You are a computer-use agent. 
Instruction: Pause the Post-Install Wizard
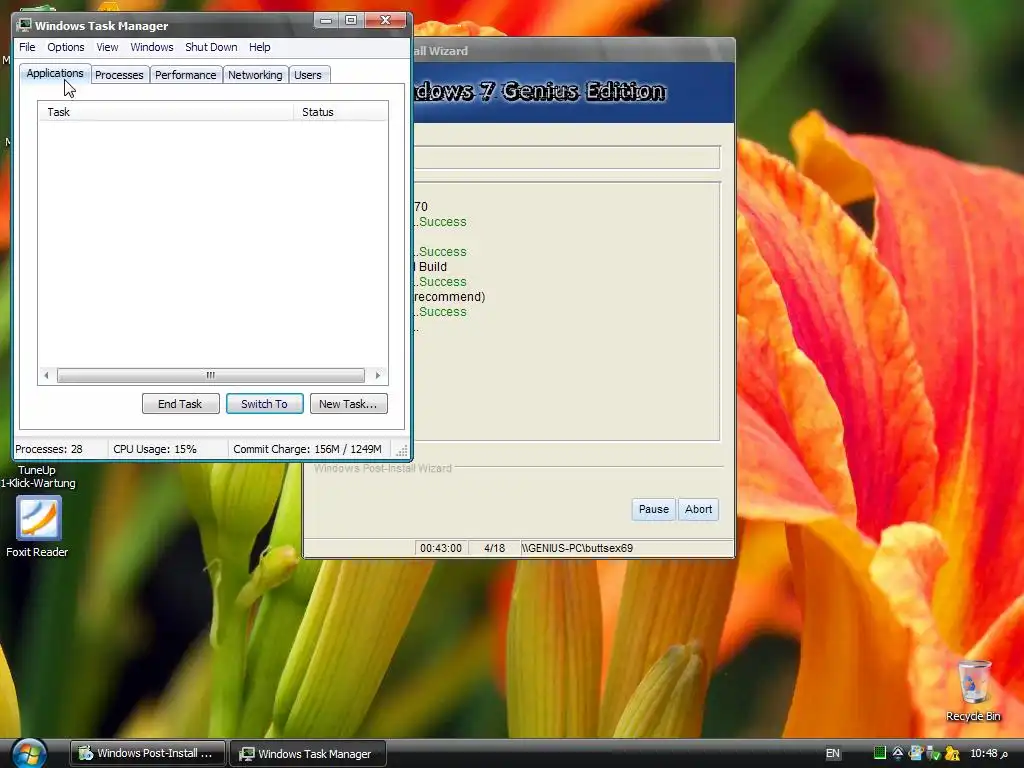click(654, 509)
